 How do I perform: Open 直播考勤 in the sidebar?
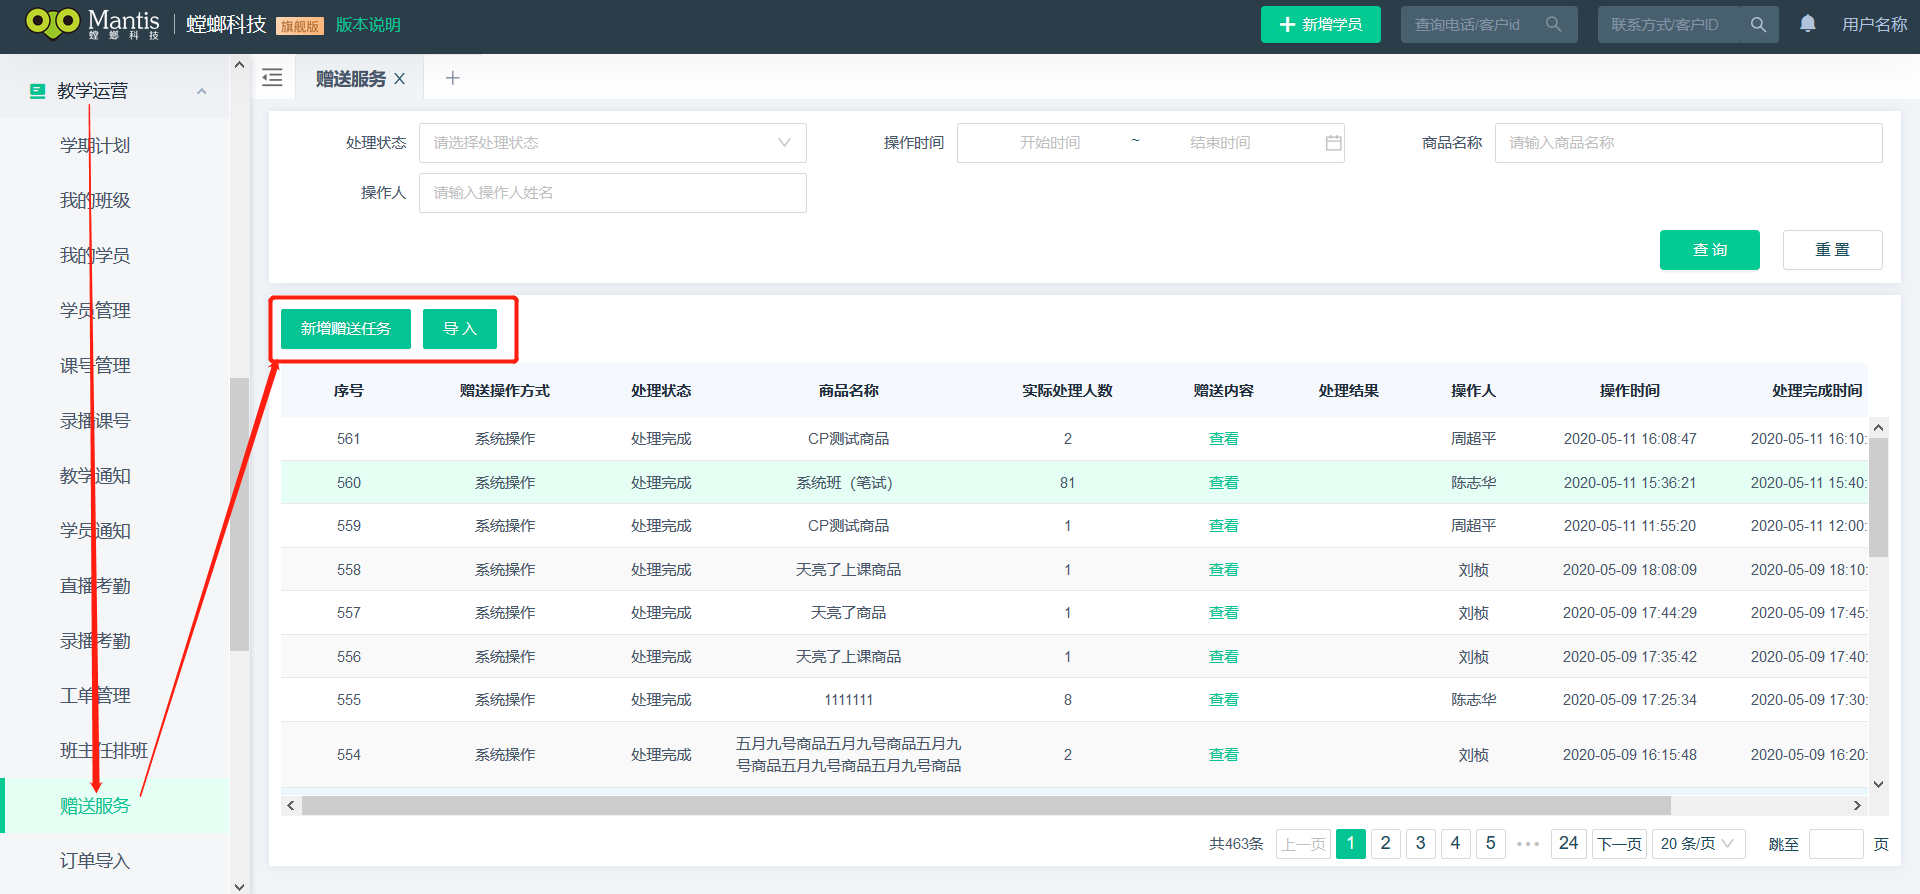coord(95,586)
